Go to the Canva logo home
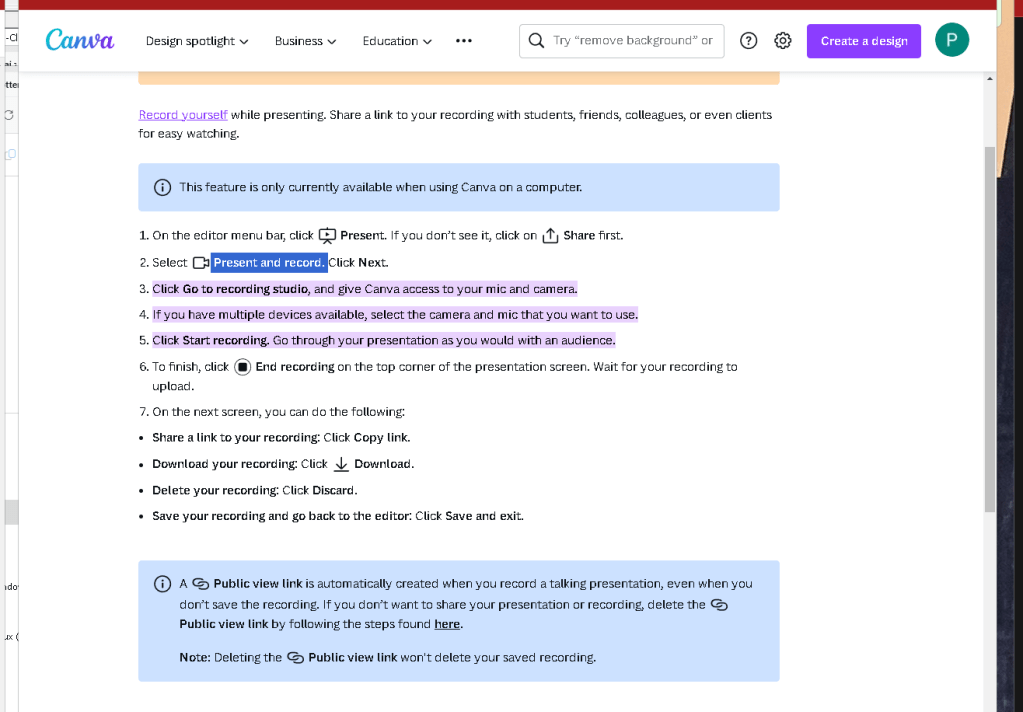The image size is (1023, 712). coord(80,40)
